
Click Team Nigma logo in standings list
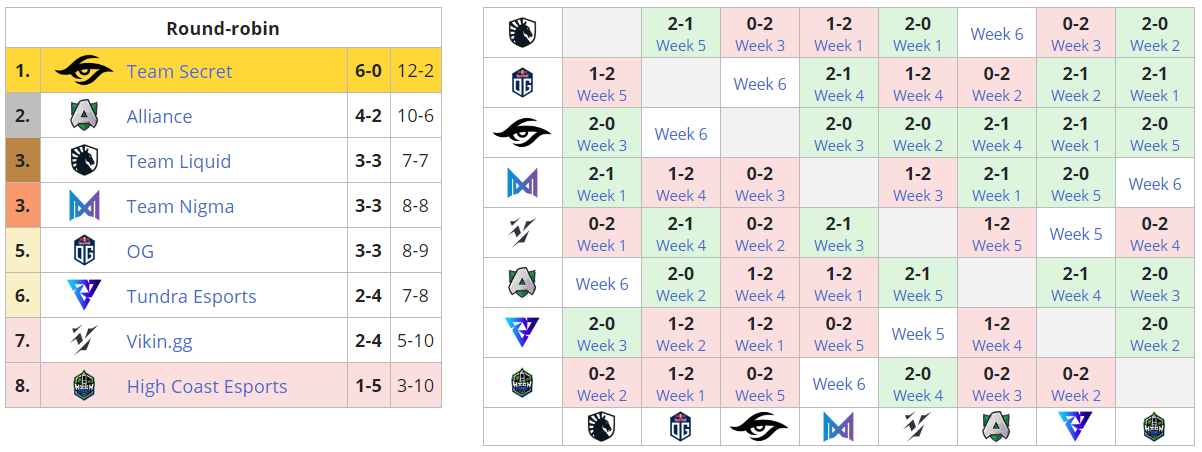coord(83,206)
